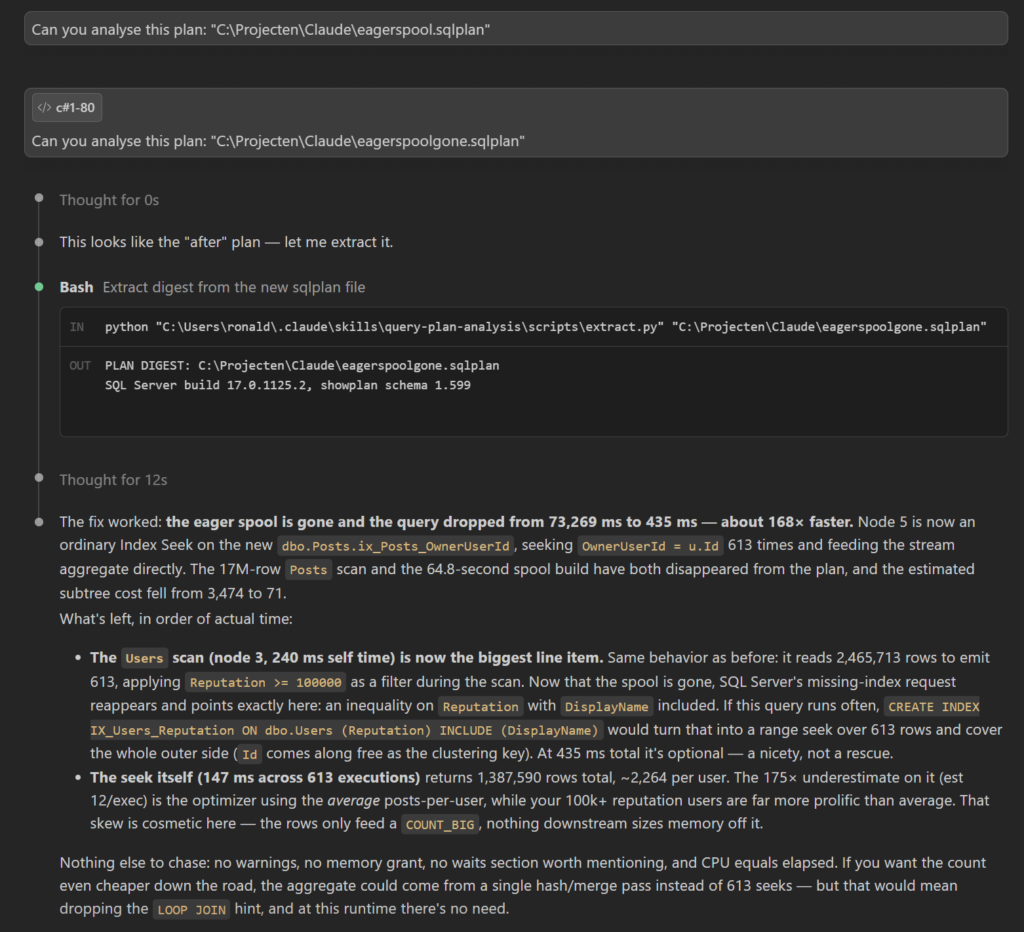Expand the 'Thought for 12s' step
1024x932 pixels.
pyautogui.click(x=113, y=480)
